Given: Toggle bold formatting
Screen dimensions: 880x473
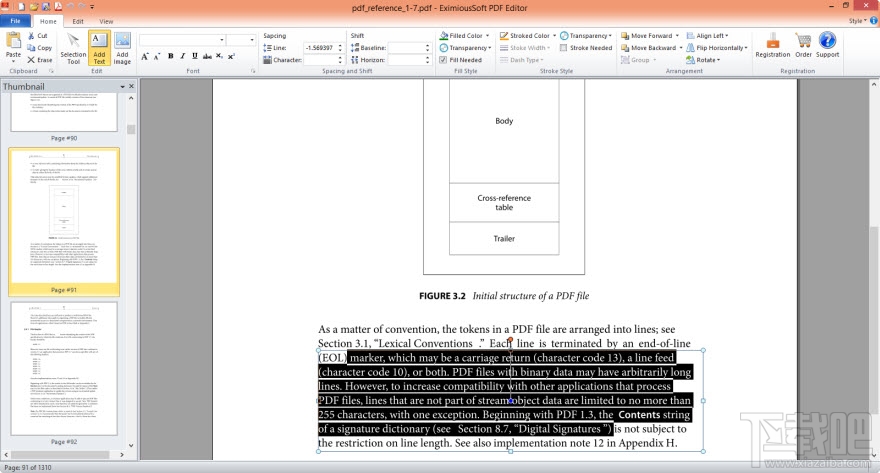Looking at the screenshot, I should point(170,56).
